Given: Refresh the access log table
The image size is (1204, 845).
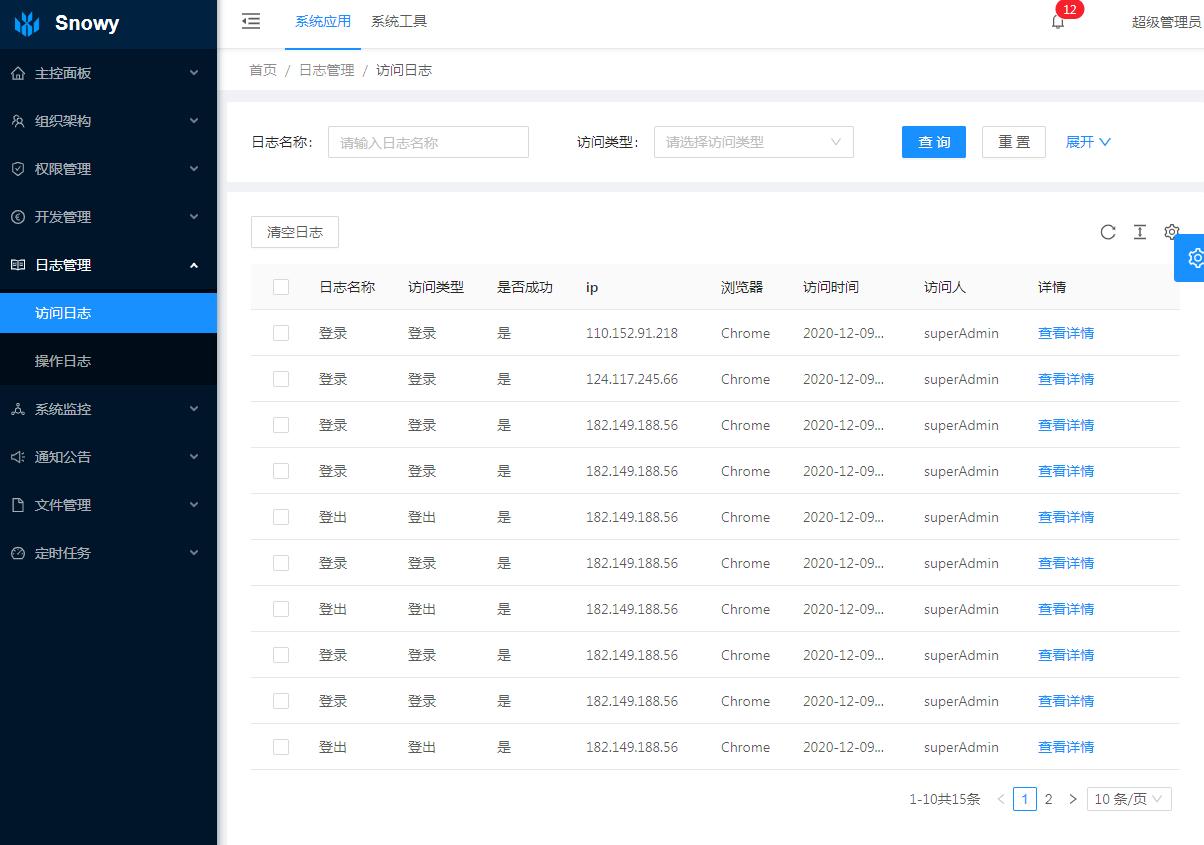Looking at the screenshot, I should (1107, 232).
